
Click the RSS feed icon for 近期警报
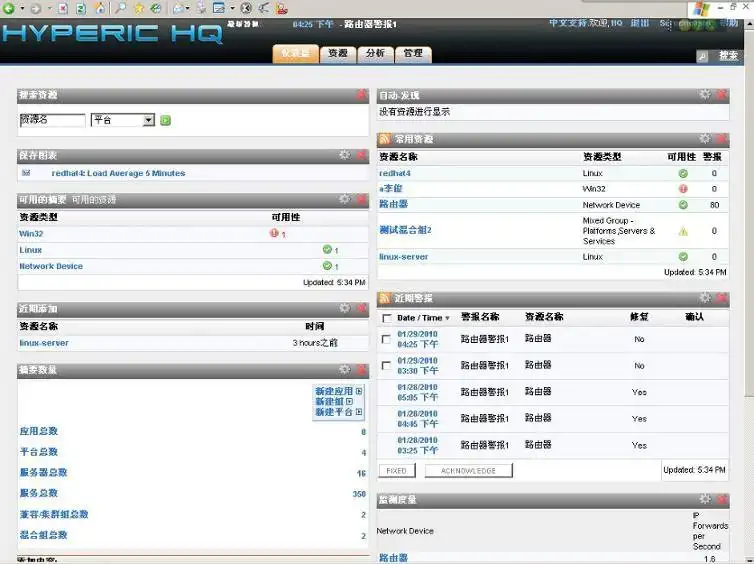[x=385, y=298]
